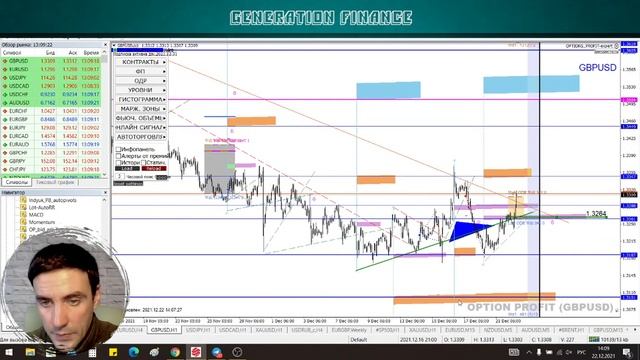Toggle the Статич. checkbox
The width and height of the screenshot is (640, 360).
point(143,162)
